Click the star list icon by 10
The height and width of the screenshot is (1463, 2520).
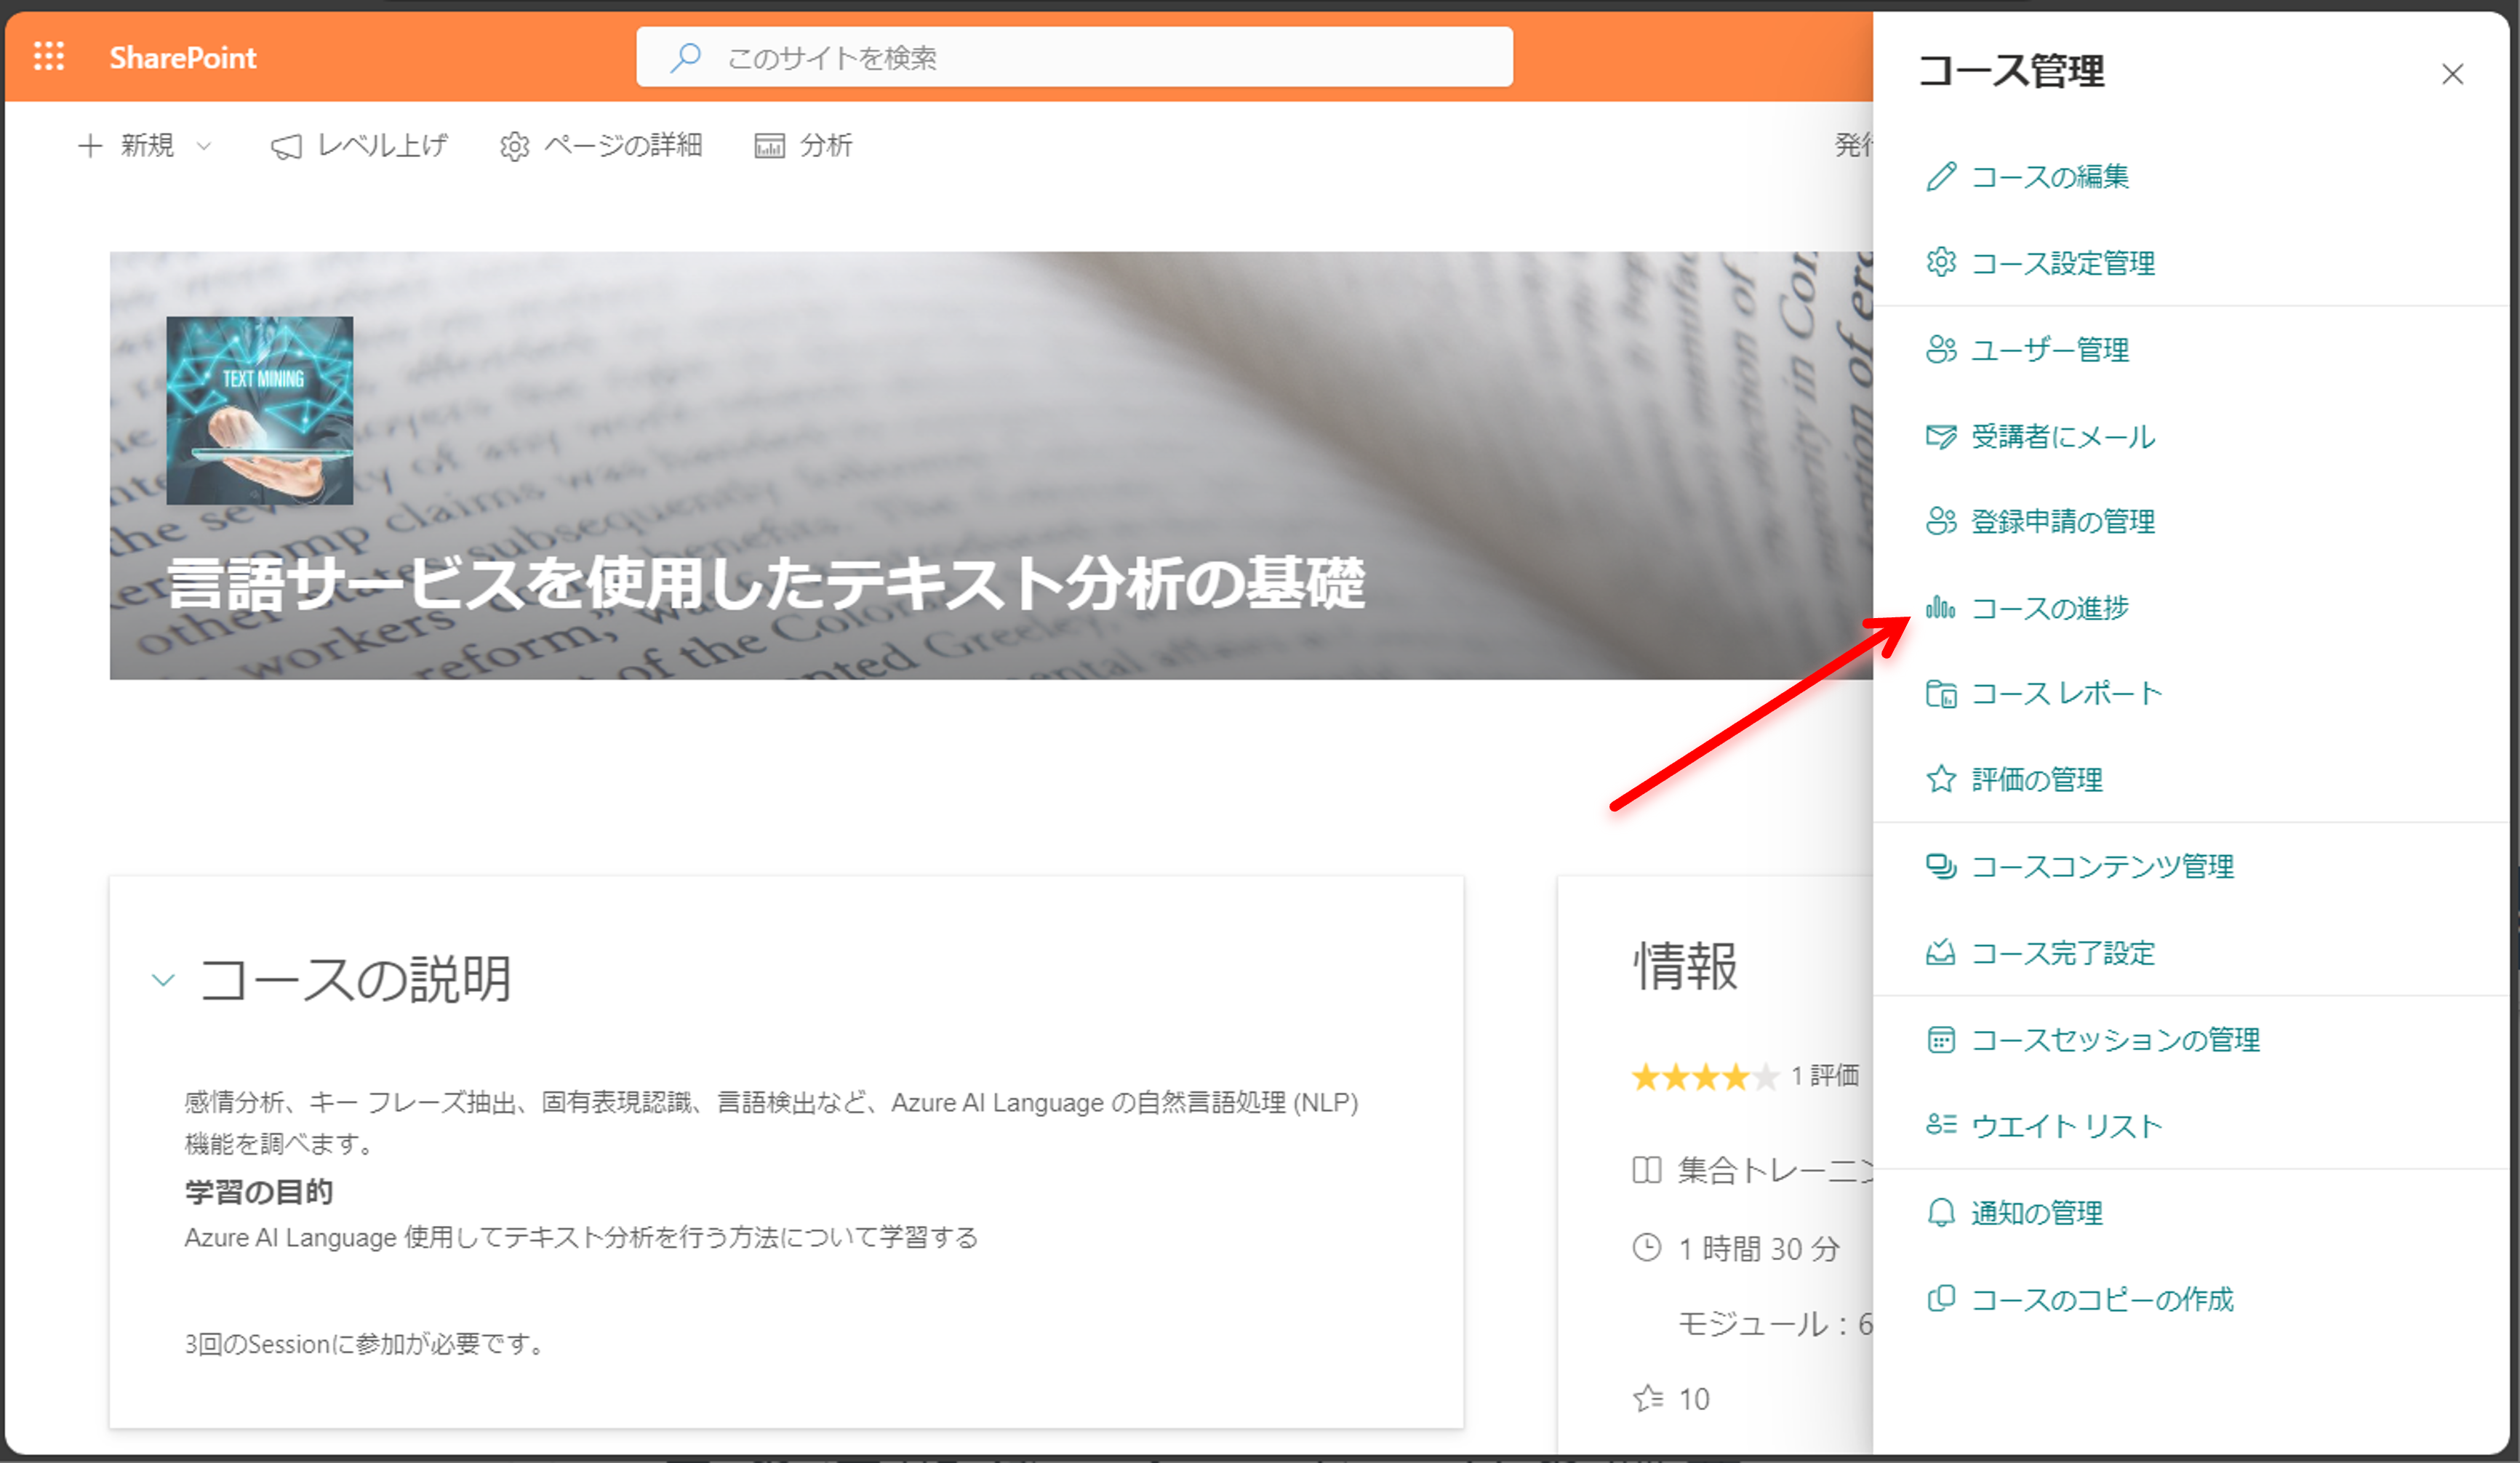[1647, 1398]
